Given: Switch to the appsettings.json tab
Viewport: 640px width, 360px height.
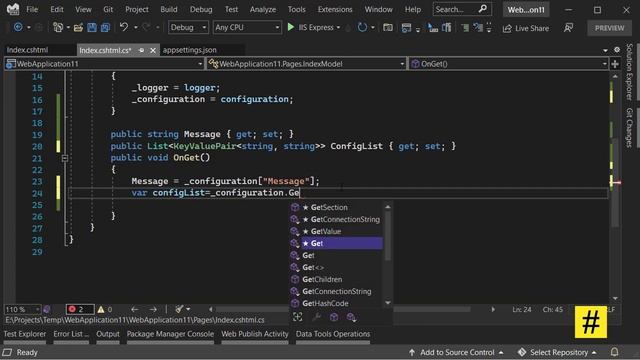Looking at the screenshot, I should click(x=190, y=50).
